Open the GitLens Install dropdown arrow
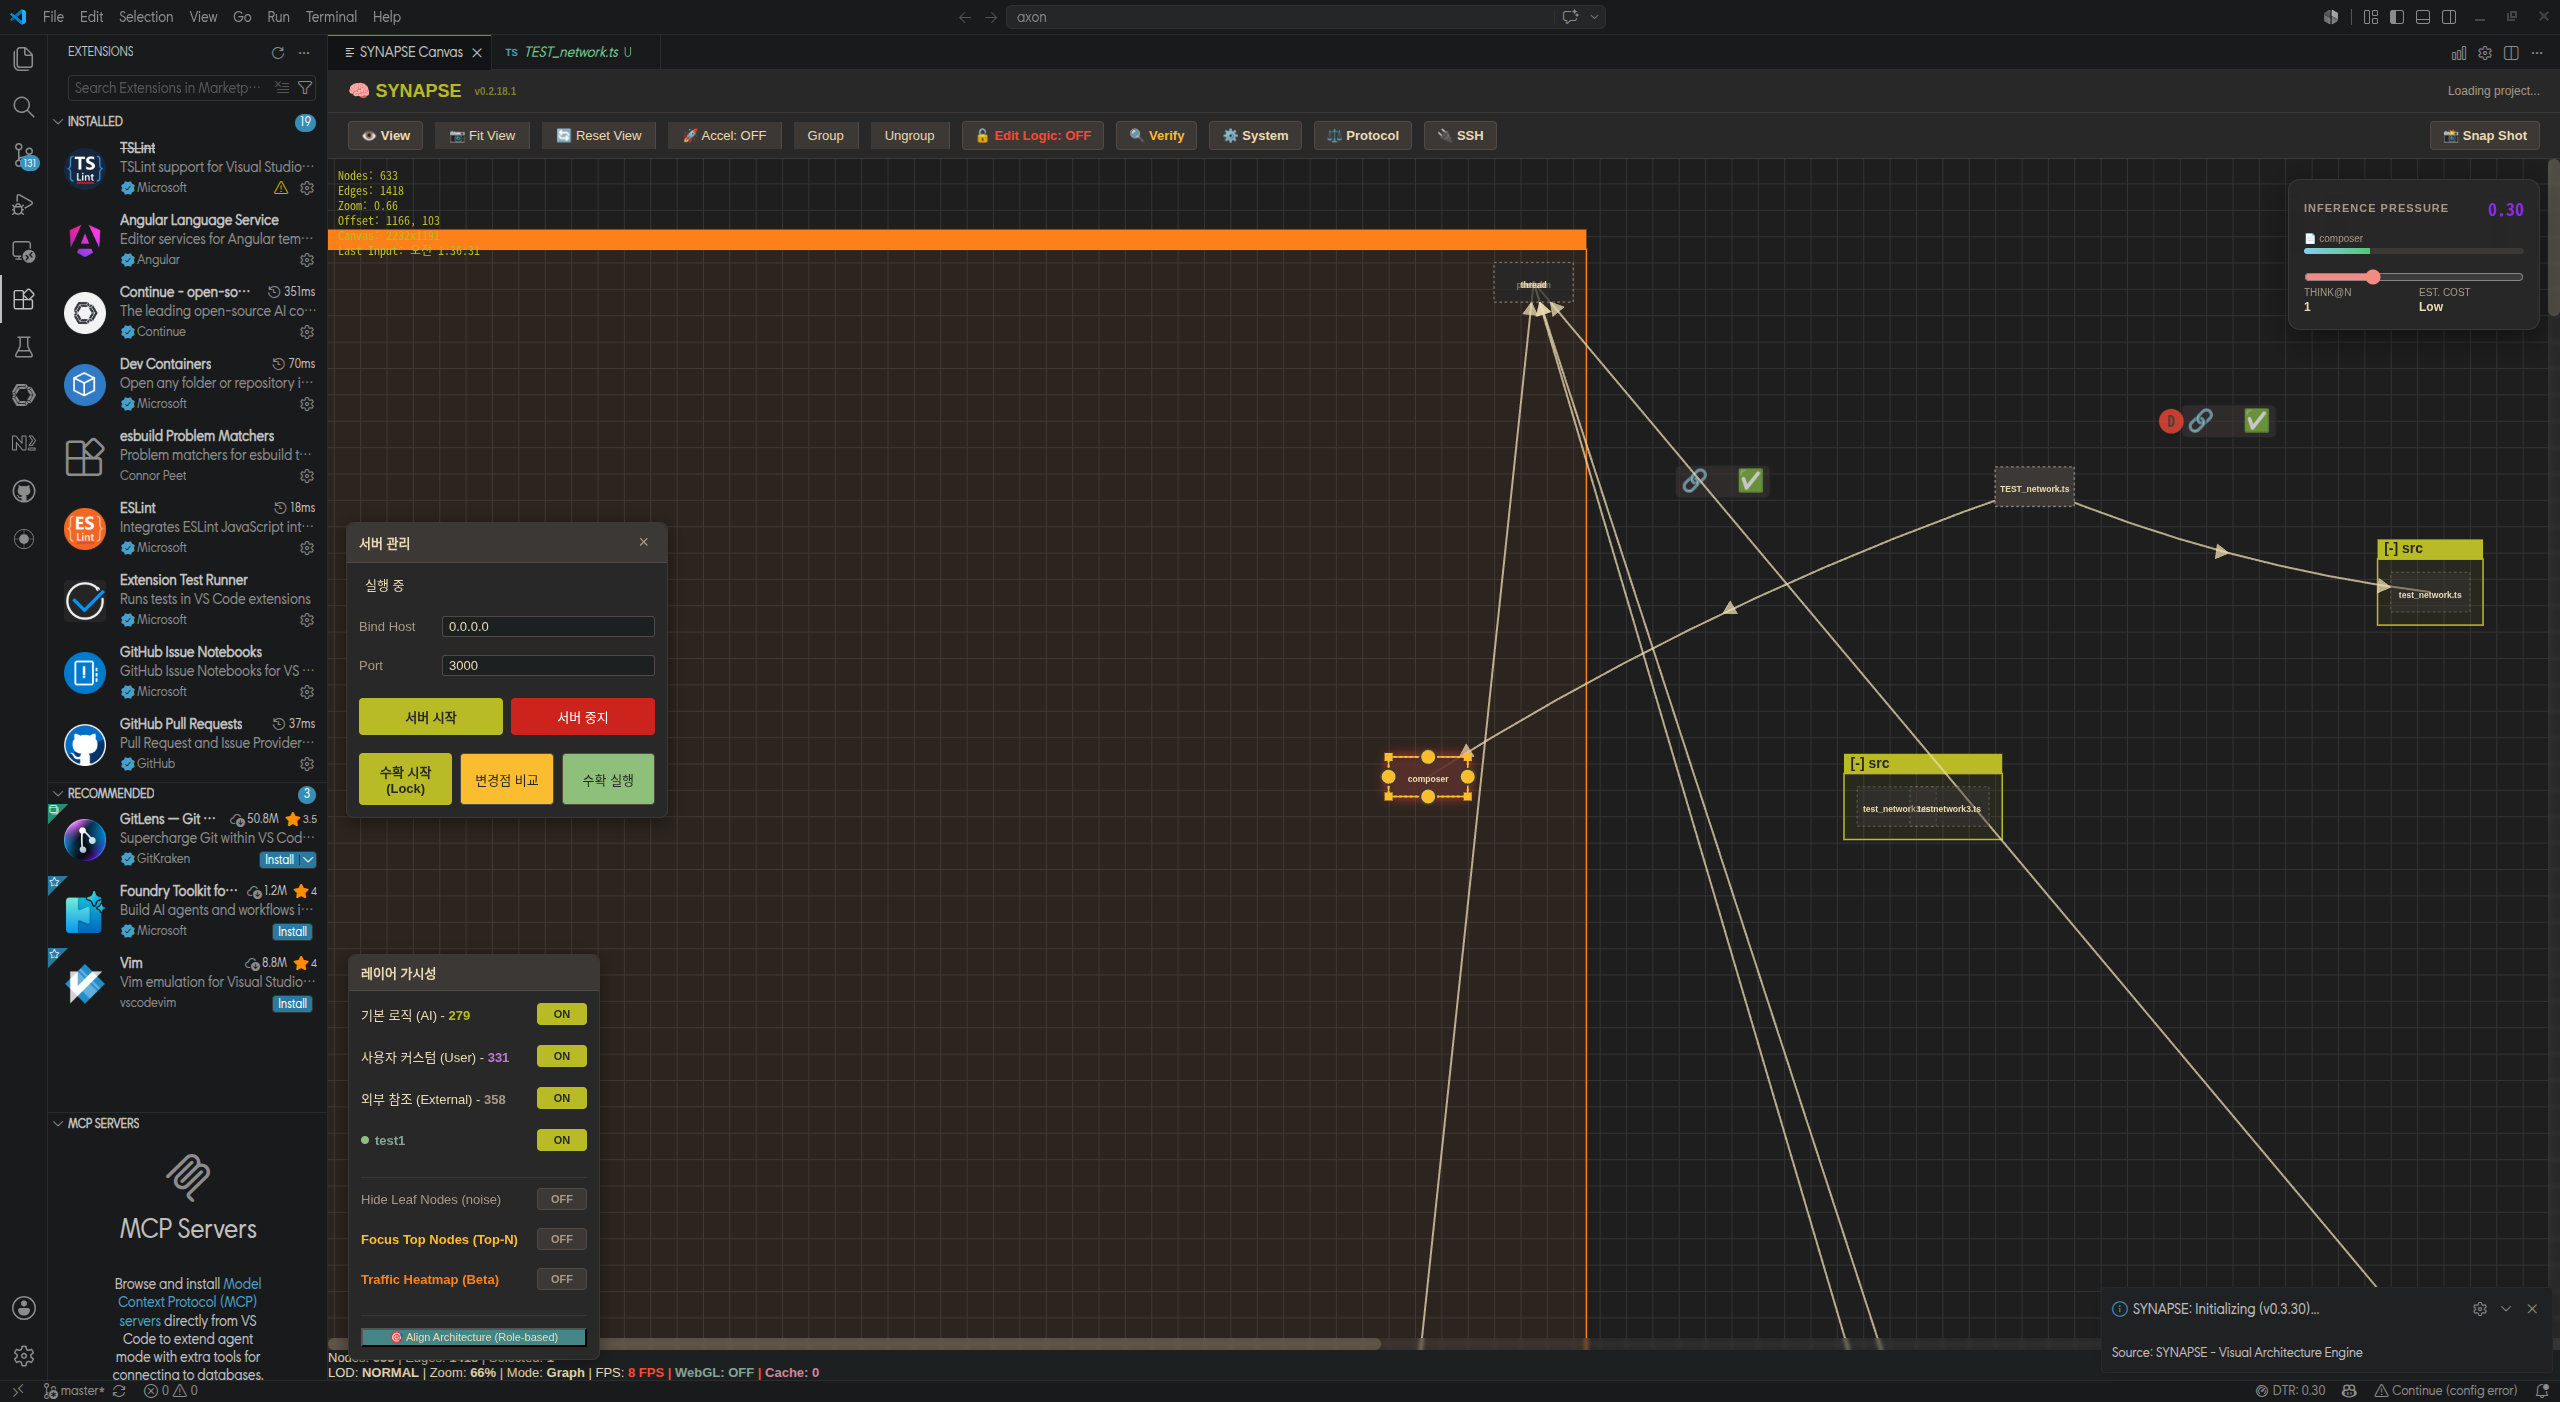The height and width of the screenshot is (1402, 2560). [308, 860]
